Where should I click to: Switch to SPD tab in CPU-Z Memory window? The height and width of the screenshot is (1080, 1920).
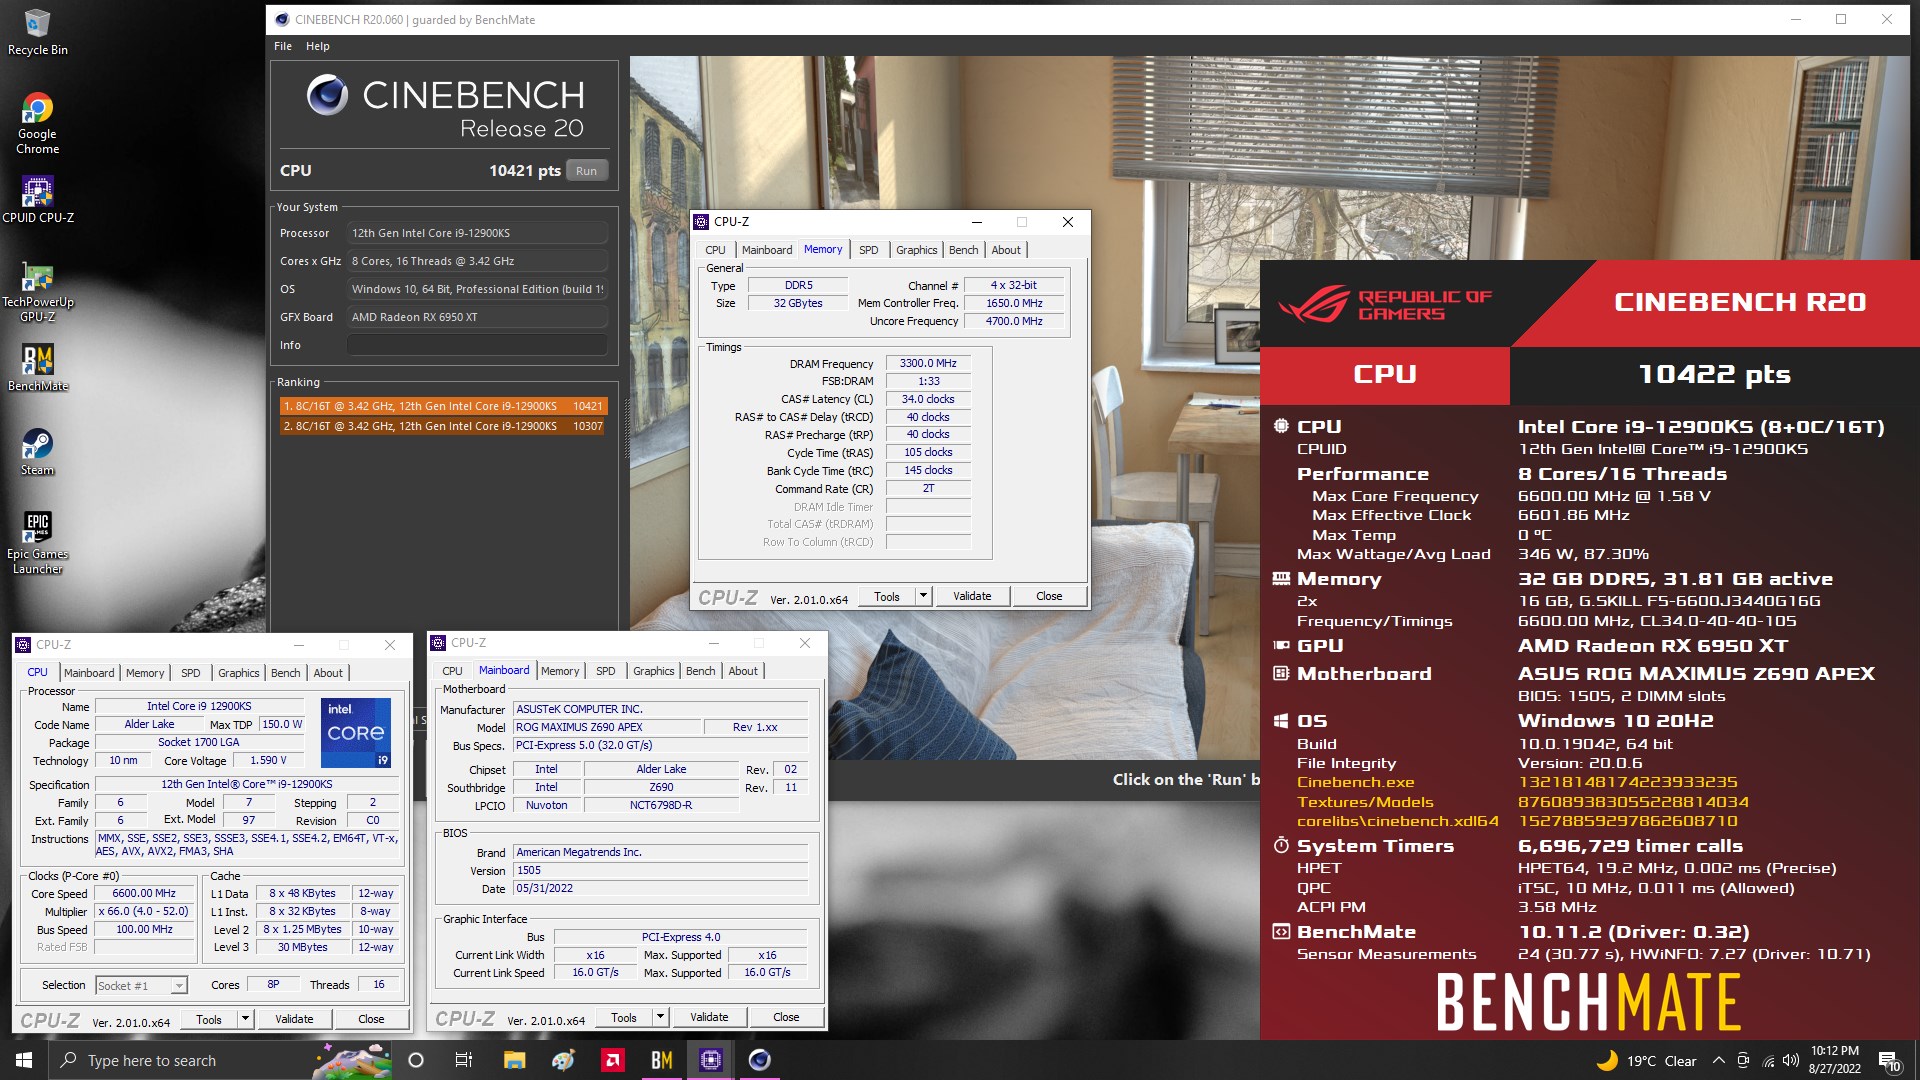point(868,250)
